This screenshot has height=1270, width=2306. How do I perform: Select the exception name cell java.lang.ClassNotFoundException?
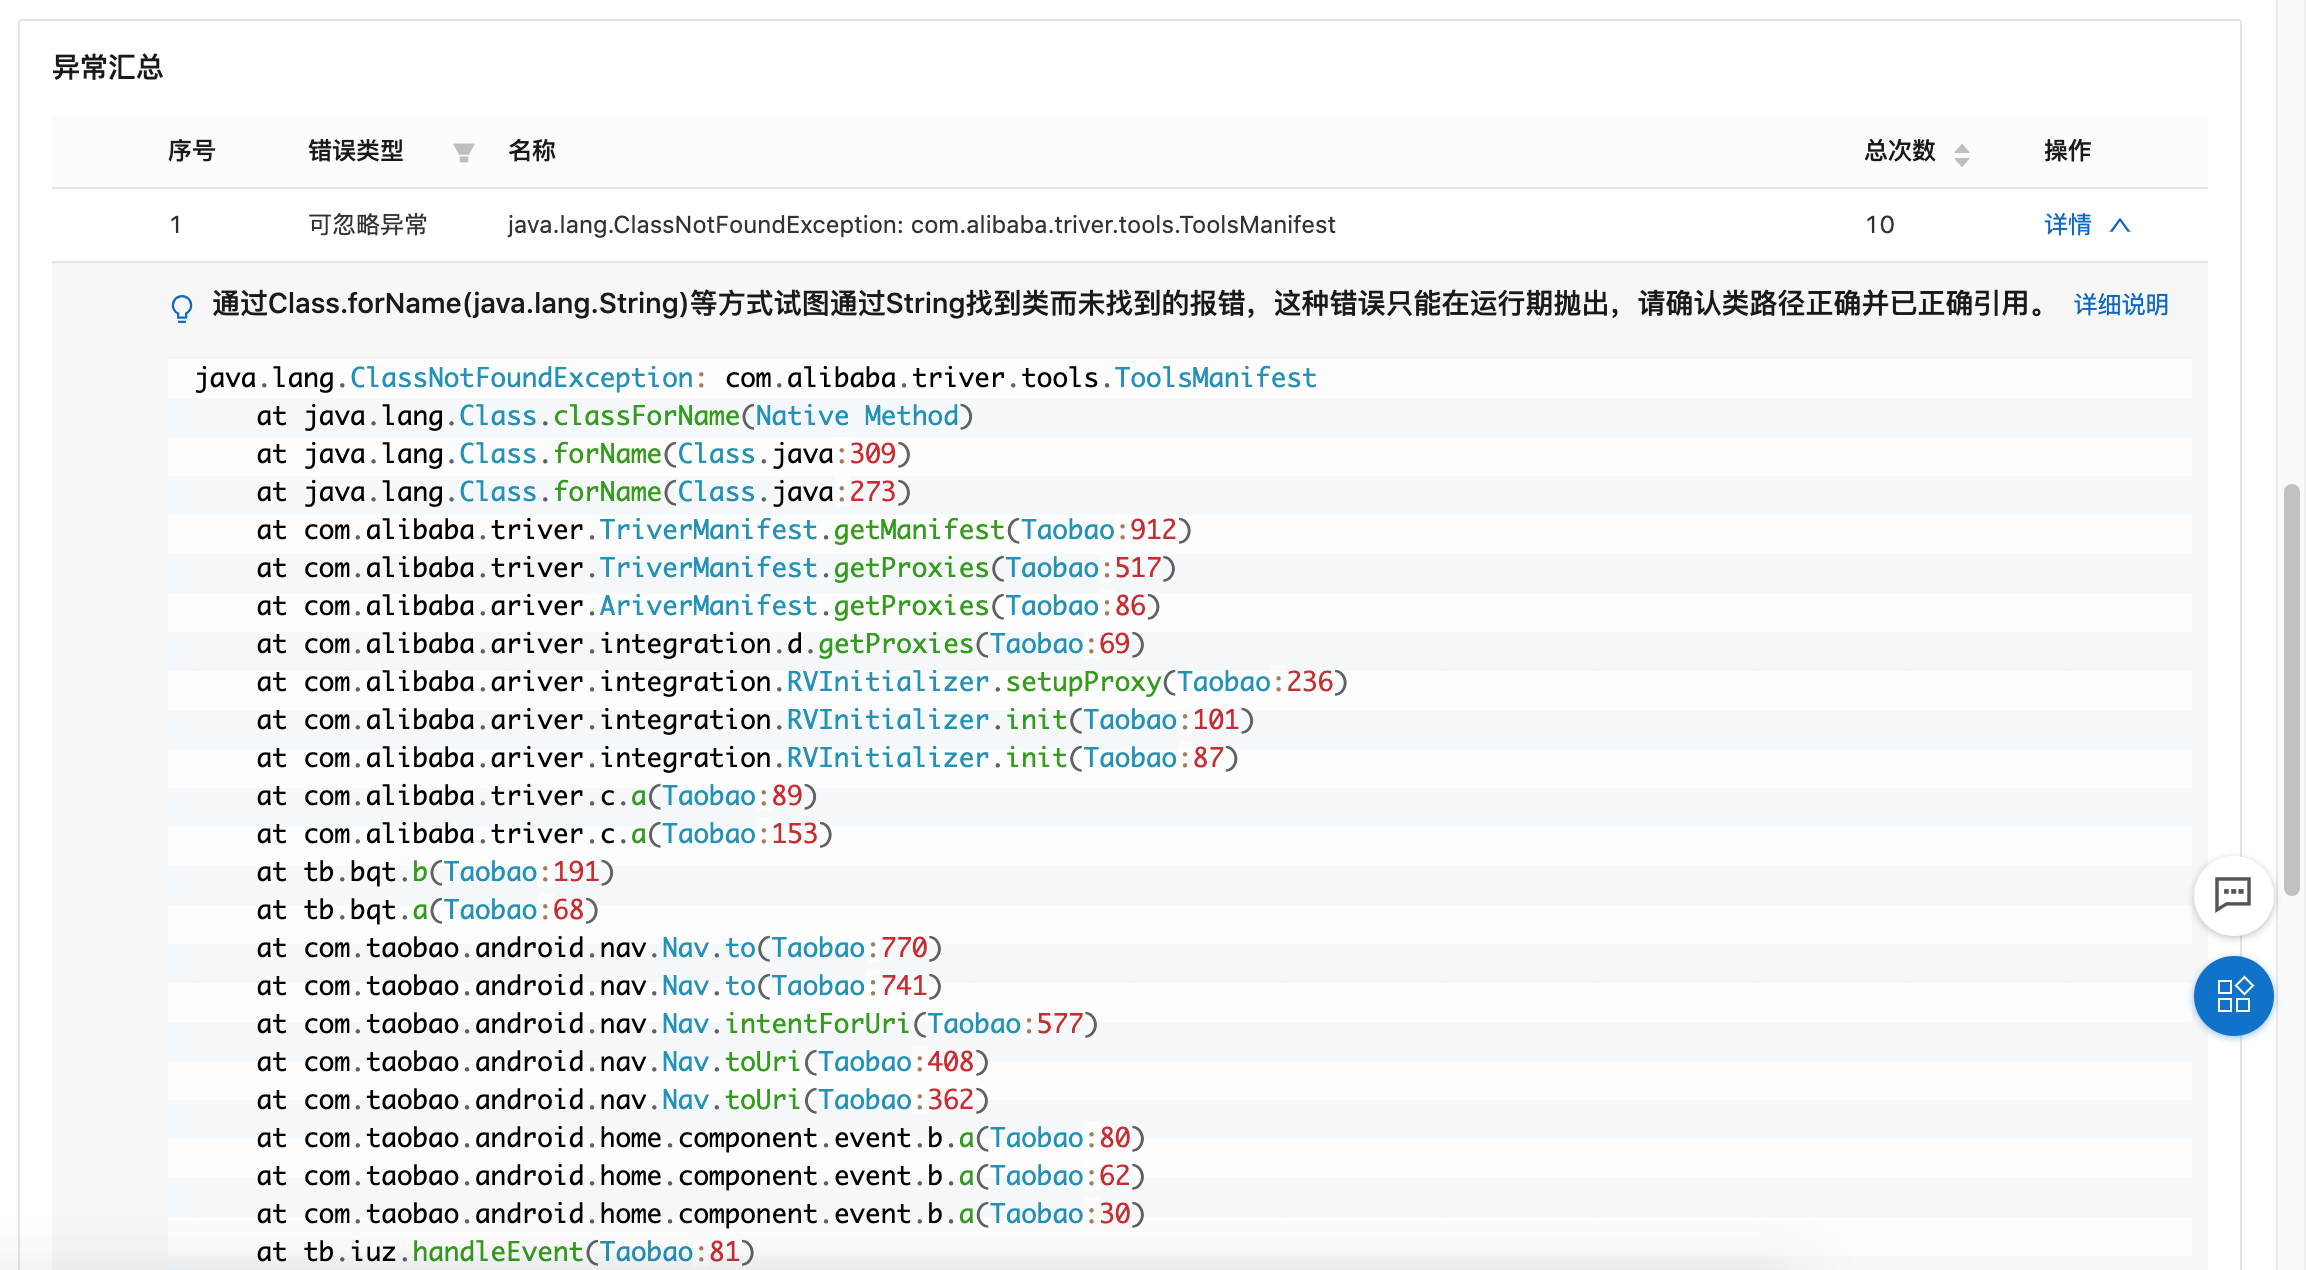click(921, 225)
